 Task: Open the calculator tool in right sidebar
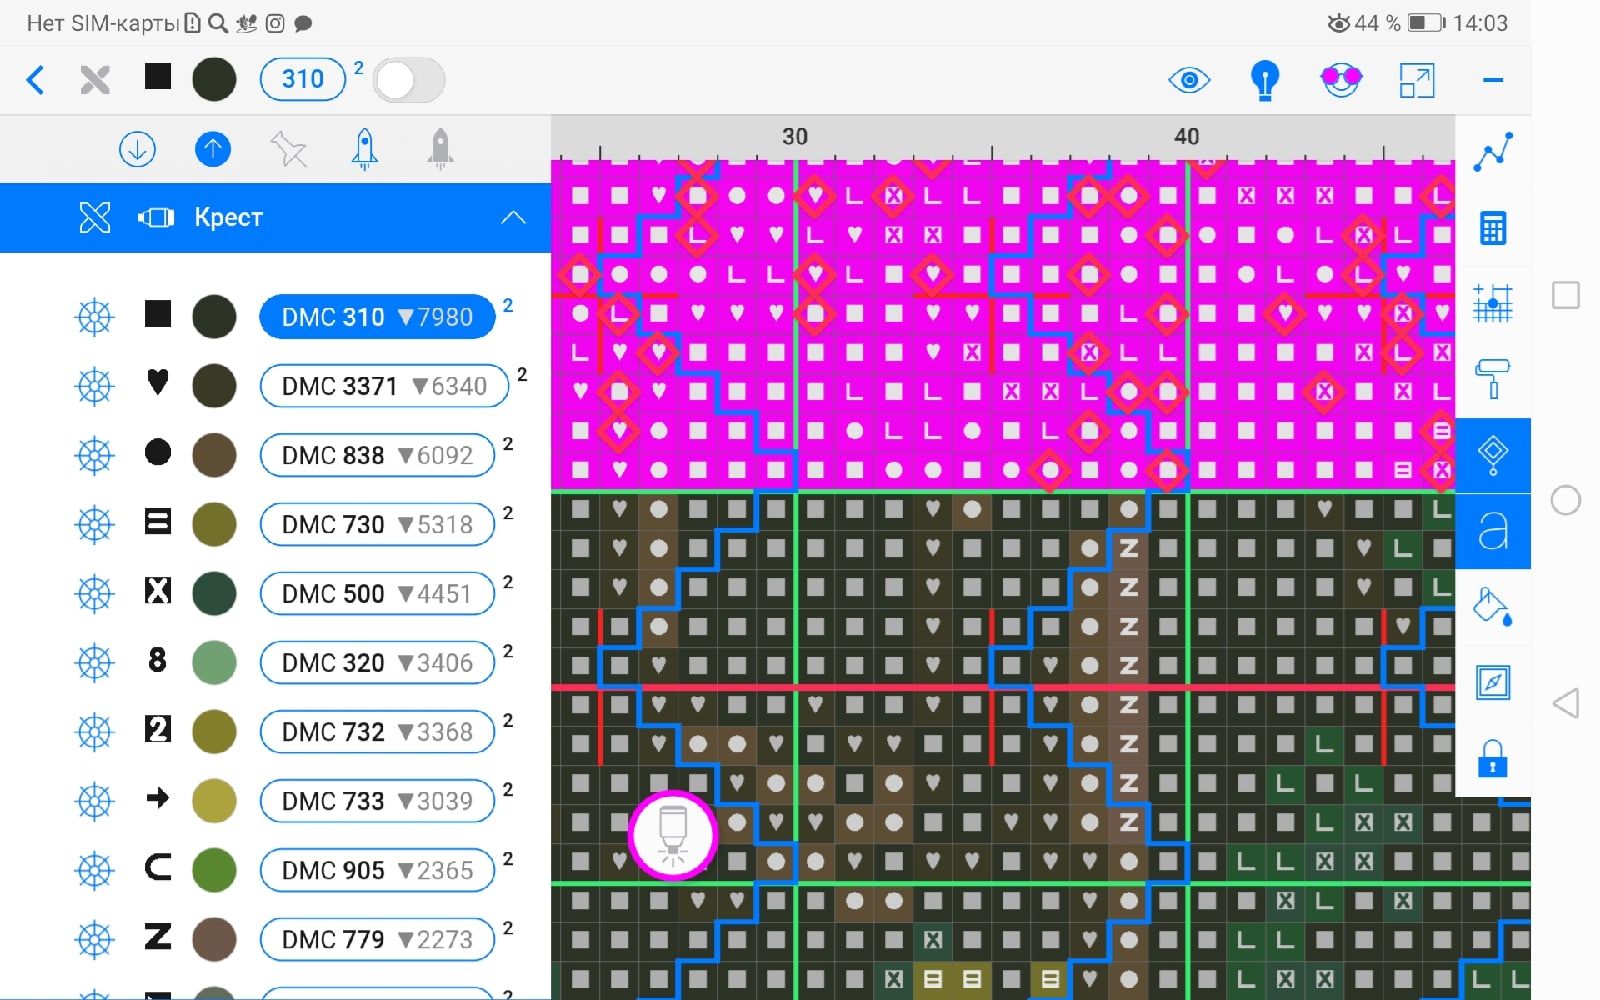[1493, 229]
